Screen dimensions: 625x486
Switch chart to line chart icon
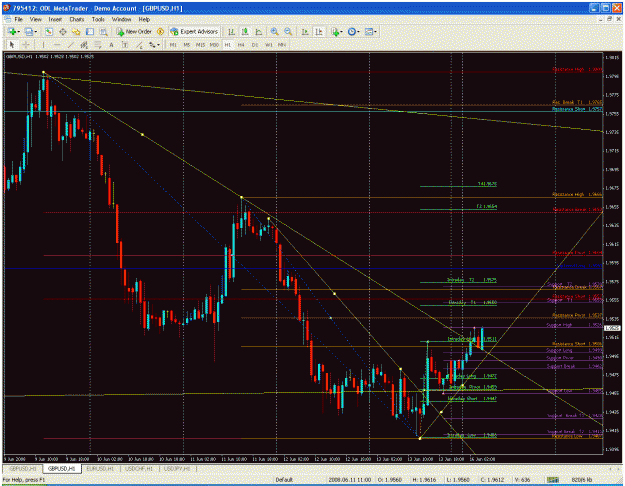pos(259,31)
